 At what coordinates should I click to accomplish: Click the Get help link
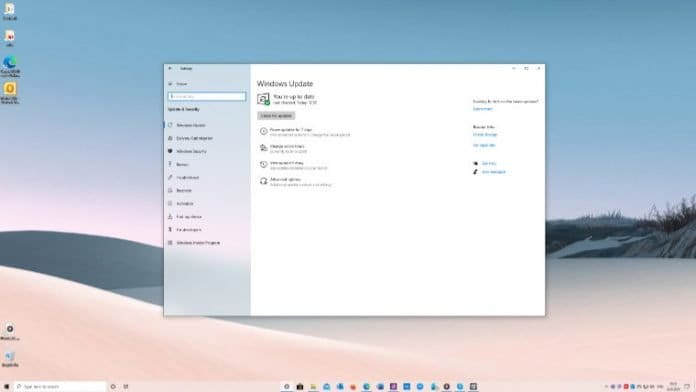click(x=488, y=163)
